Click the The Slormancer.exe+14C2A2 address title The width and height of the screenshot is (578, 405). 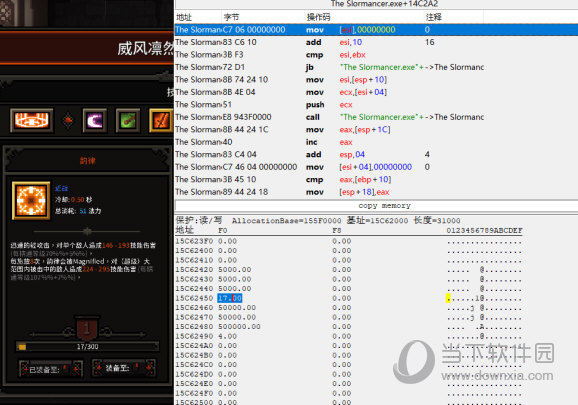(x=384, y=4)
